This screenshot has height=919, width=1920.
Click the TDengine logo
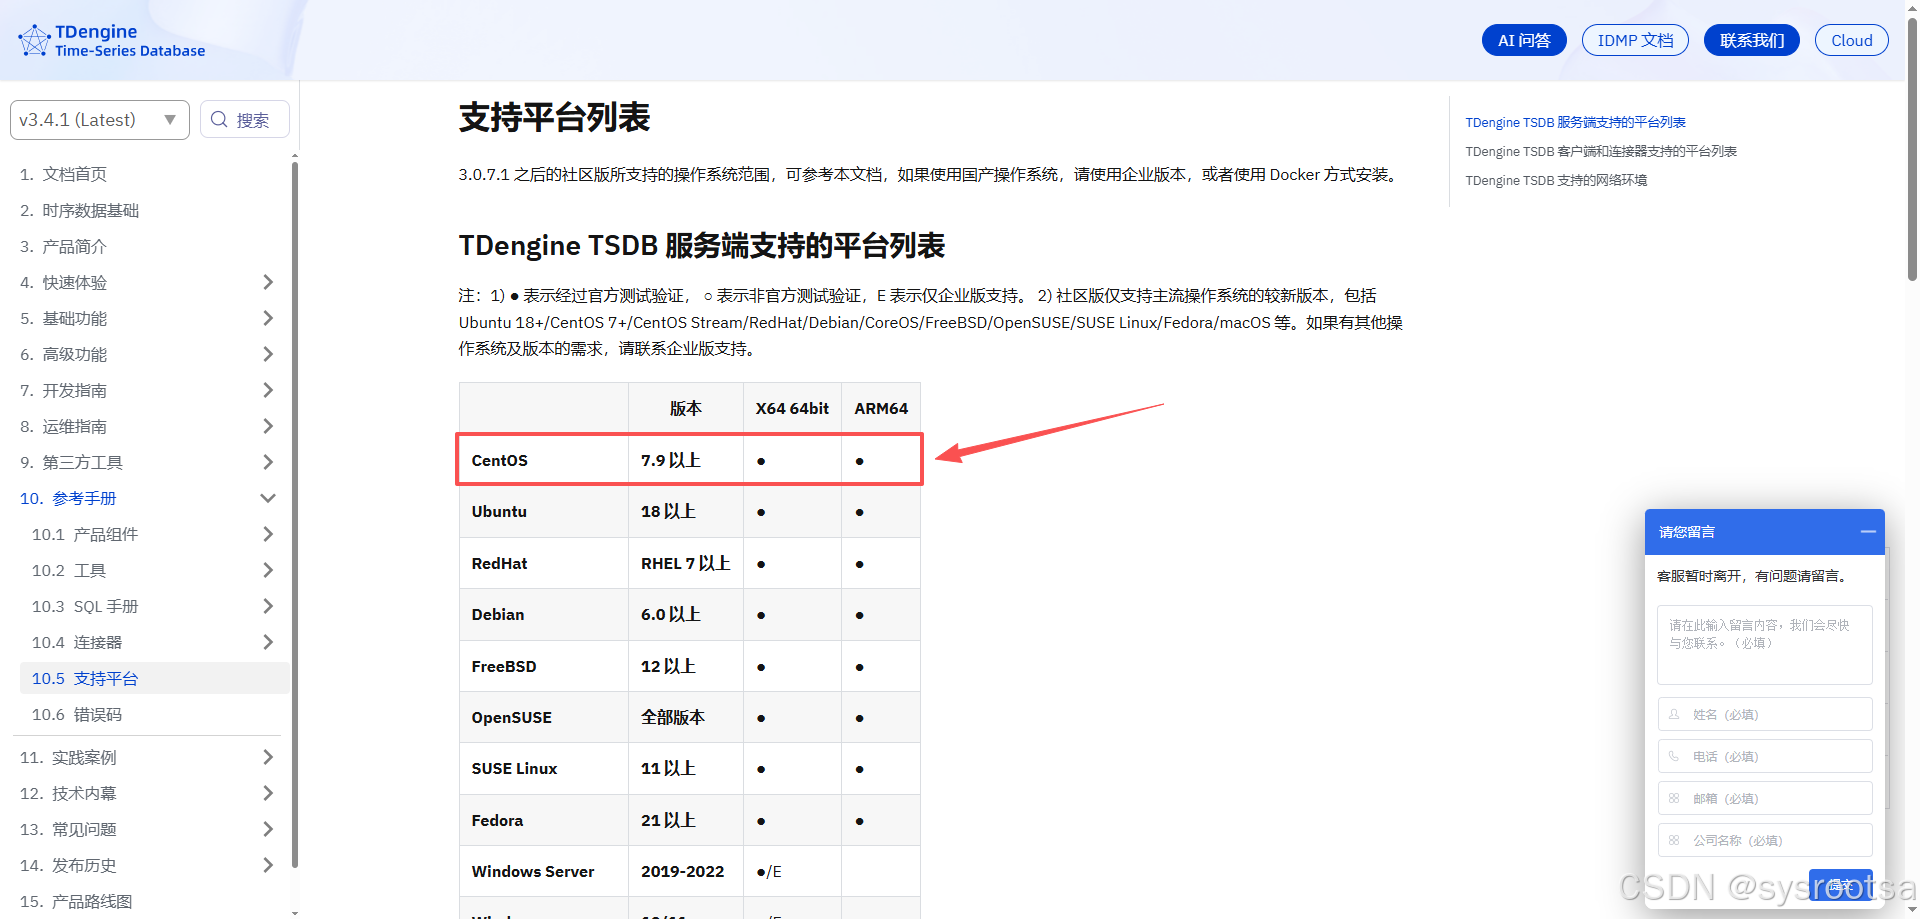[x=111, y=40]
